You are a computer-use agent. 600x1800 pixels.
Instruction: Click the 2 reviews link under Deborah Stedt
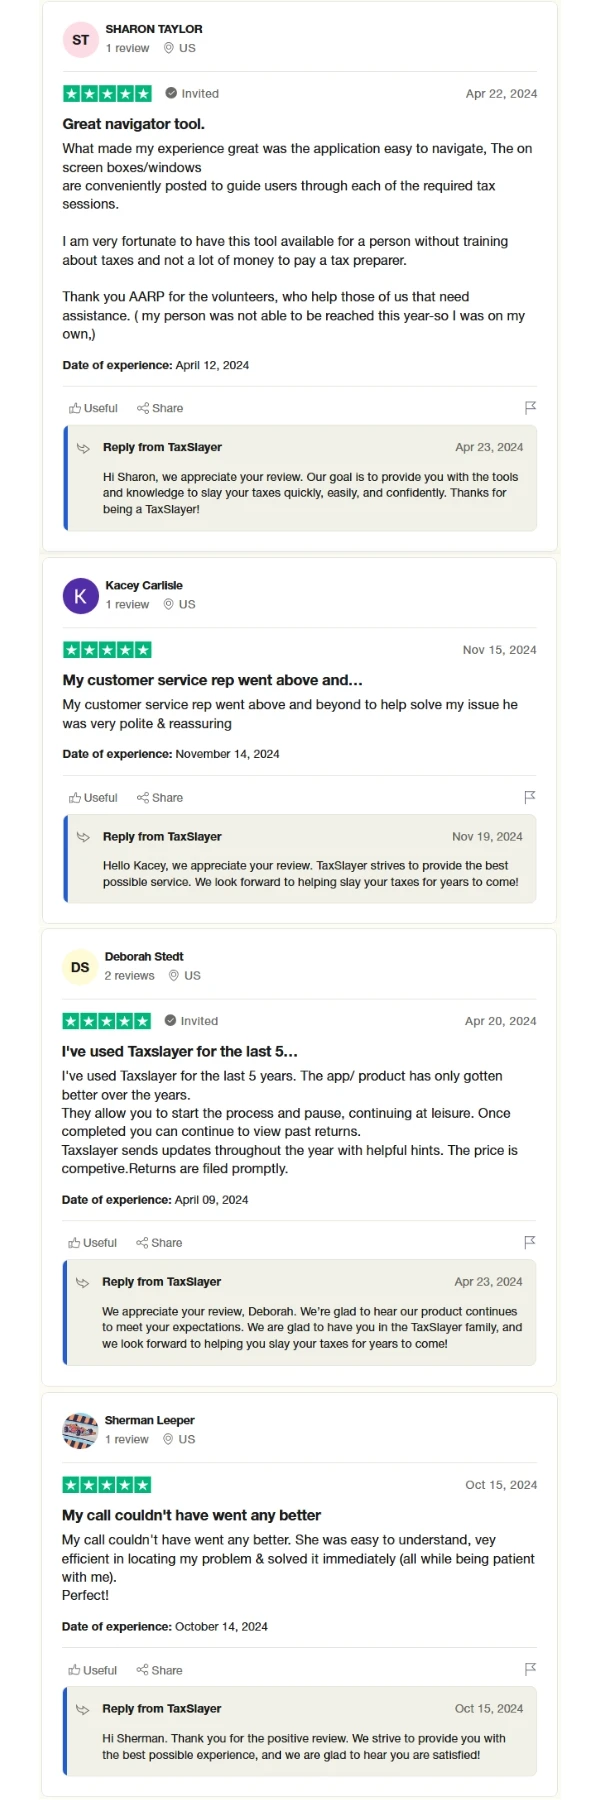(130, 975)
